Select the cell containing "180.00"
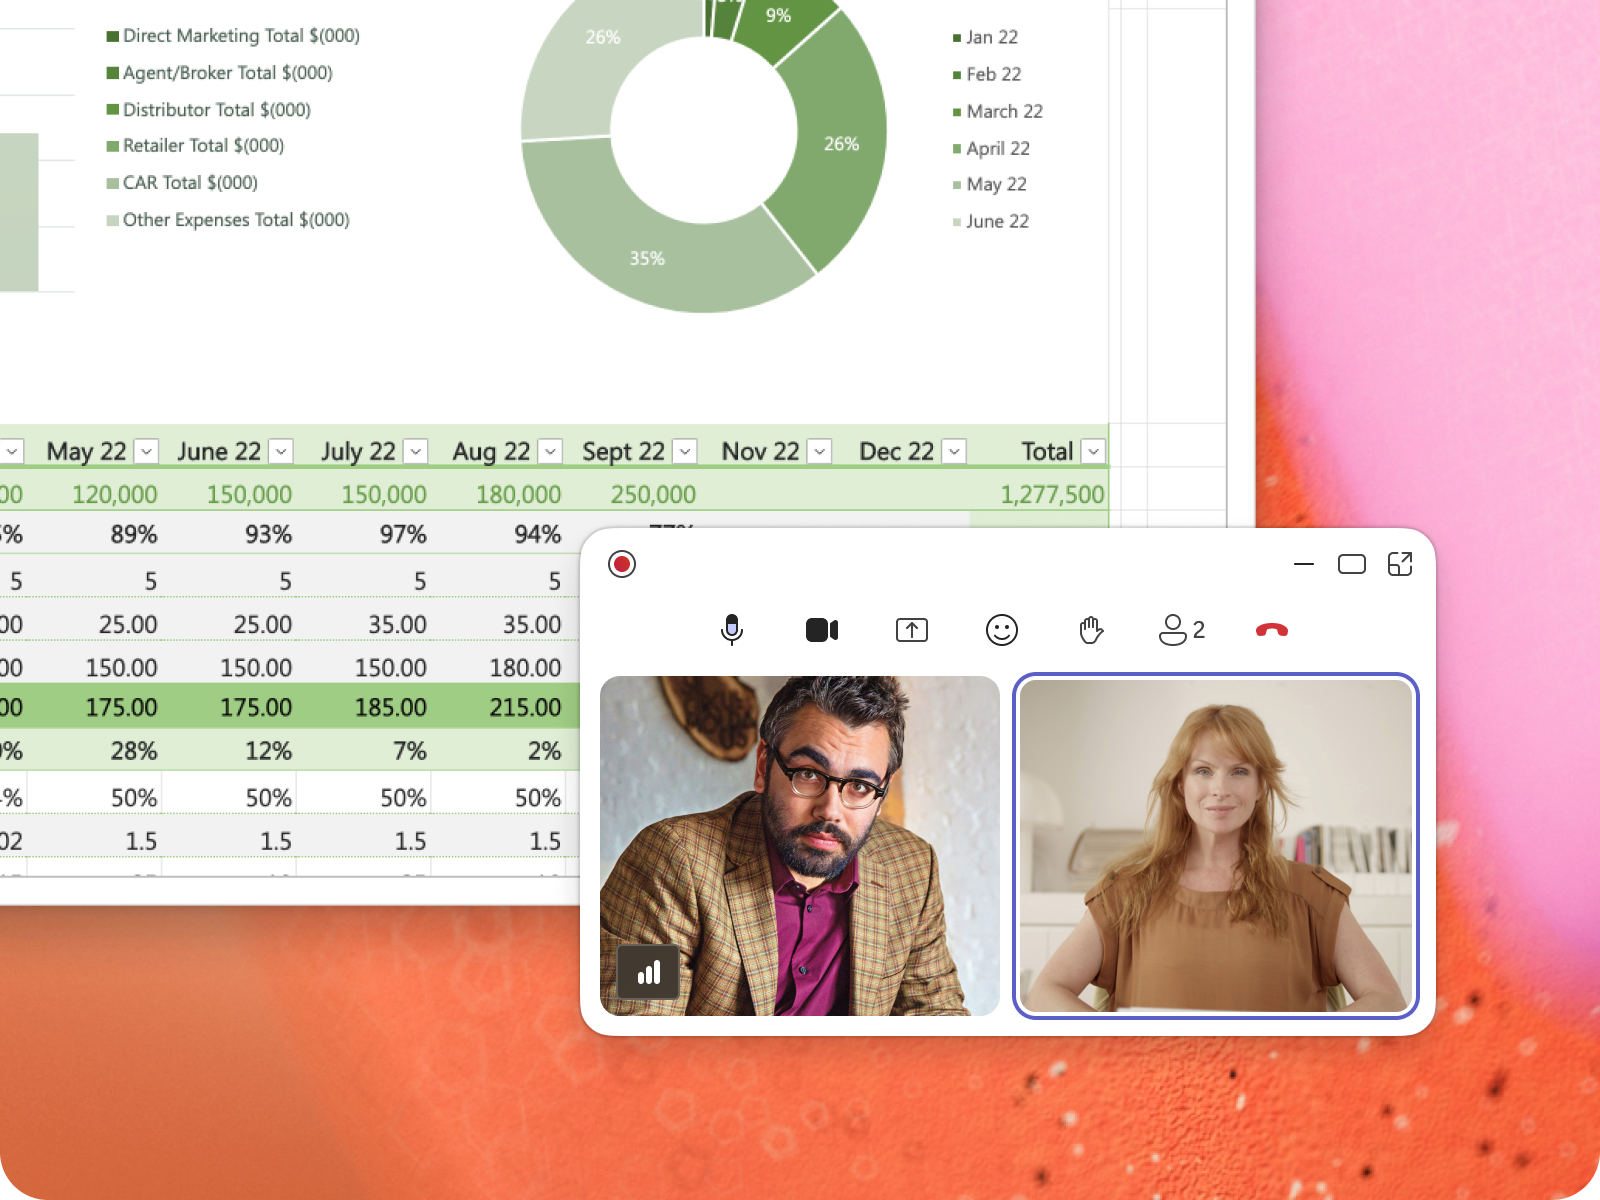The width and height of the screenshot is (1600, 1200). pyautogui.click(x=525, y=667)
